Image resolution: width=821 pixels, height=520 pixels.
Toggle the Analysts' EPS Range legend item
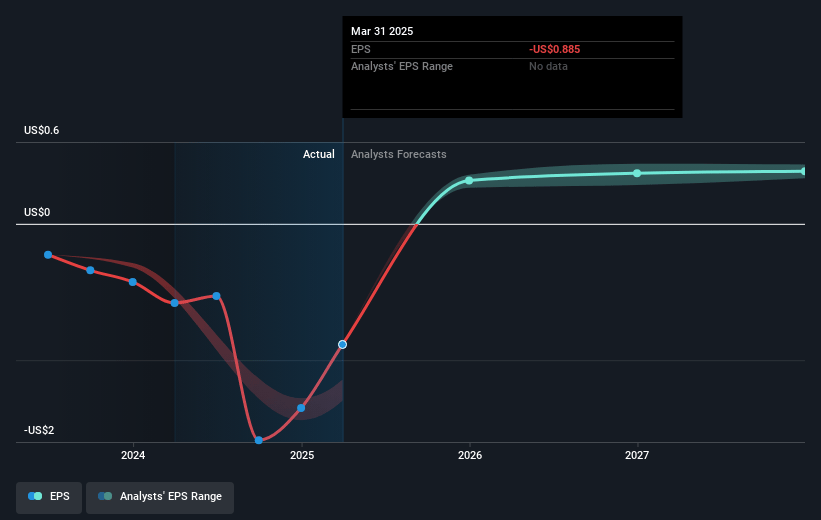(x=160, y=497)
